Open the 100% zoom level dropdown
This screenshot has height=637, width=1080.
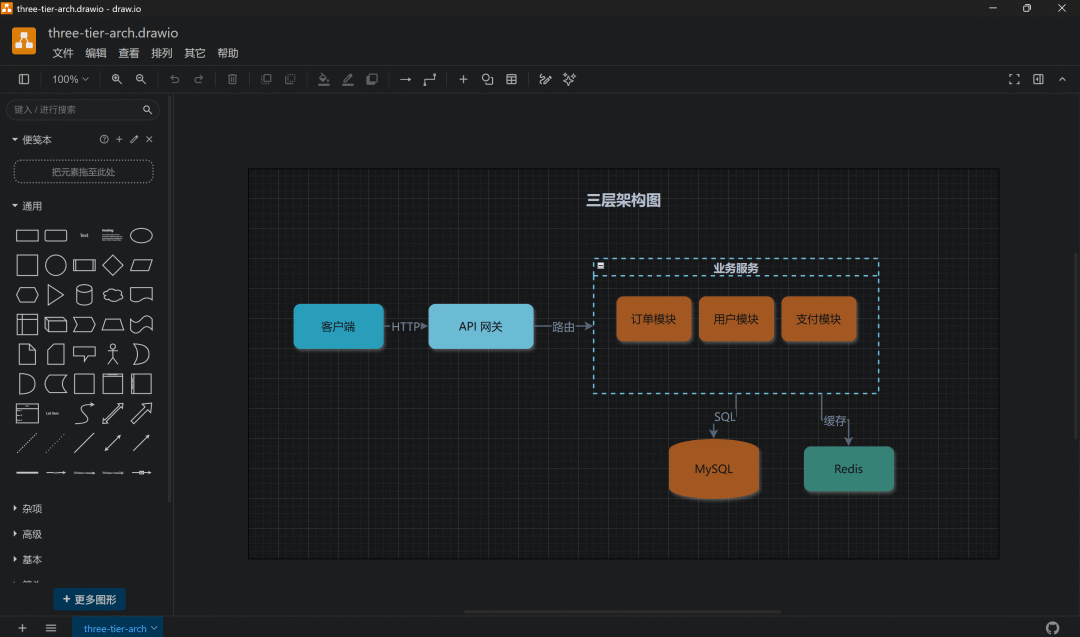[x=70, y=79]
